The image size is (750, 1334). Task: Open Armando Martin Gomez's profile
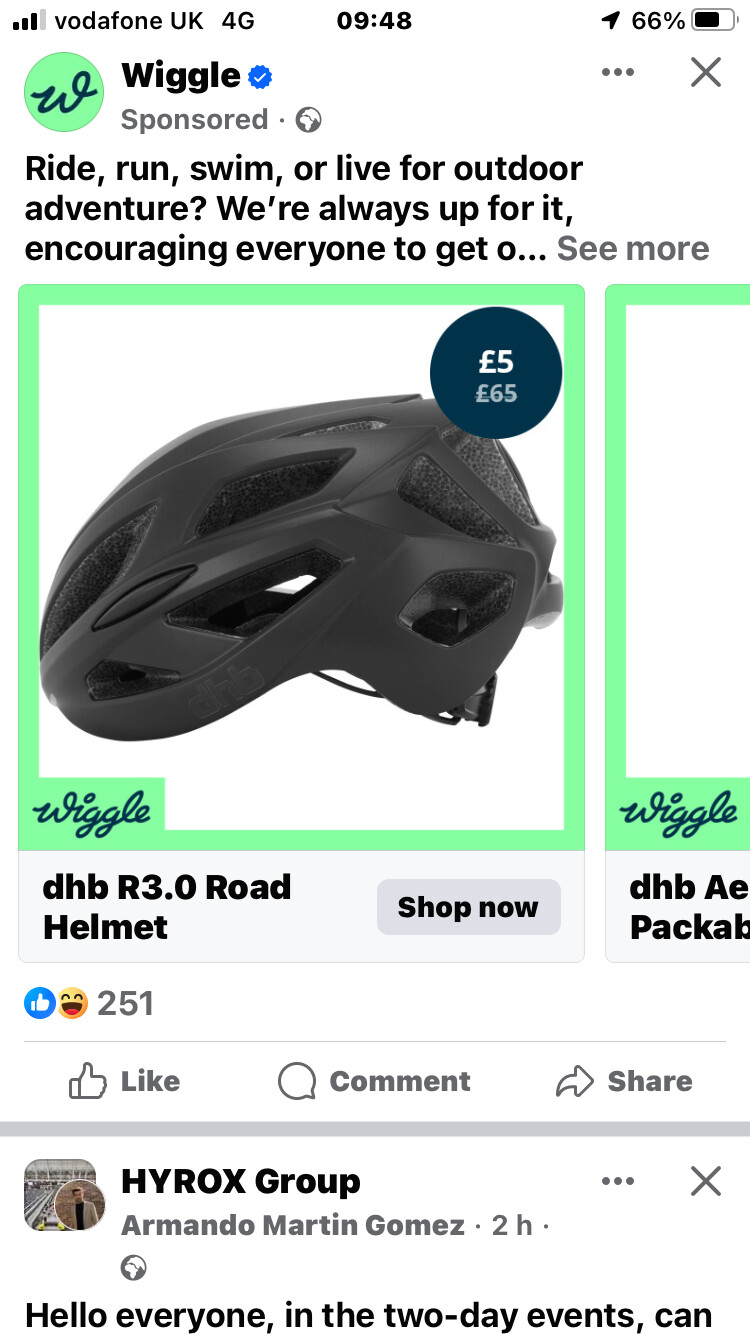click(293, 1225)
